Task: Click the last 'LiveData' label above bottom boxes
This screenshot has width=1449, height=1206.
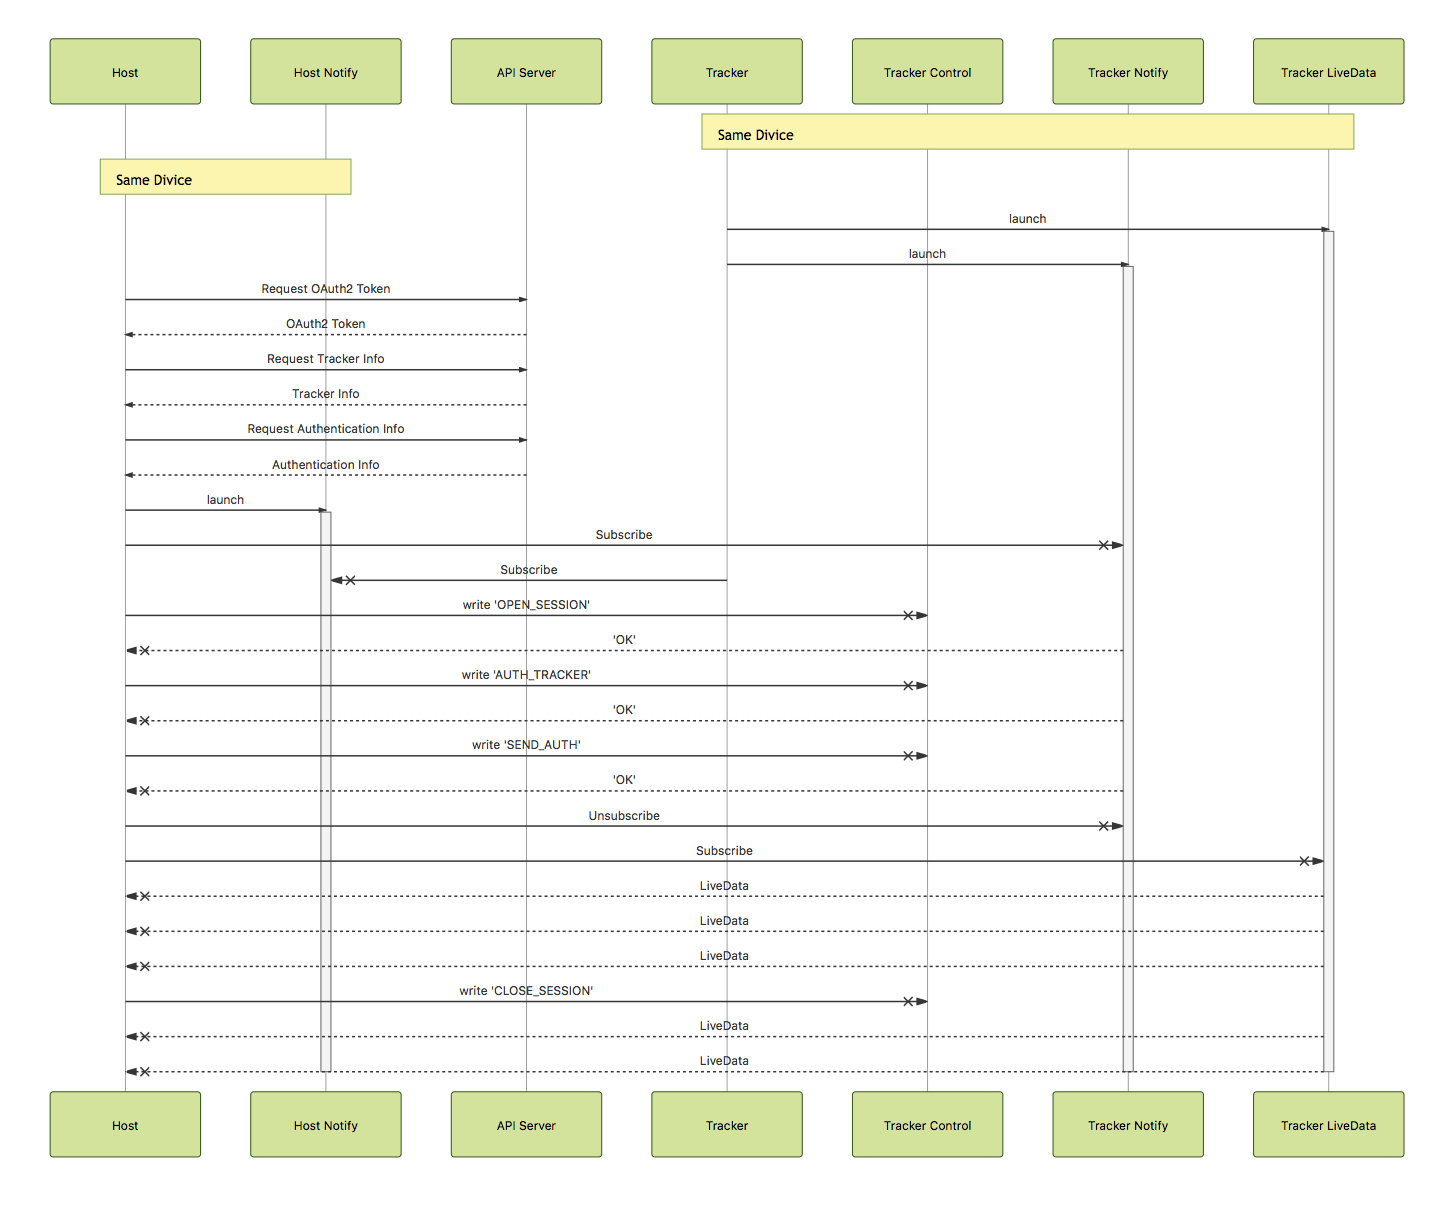Action: 724,1061
